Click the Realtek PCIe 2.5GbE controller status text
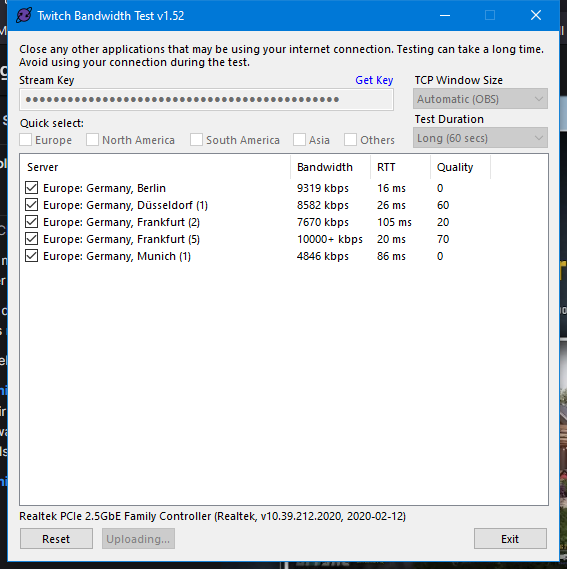 pyautogui.click(x=212, y=516)
